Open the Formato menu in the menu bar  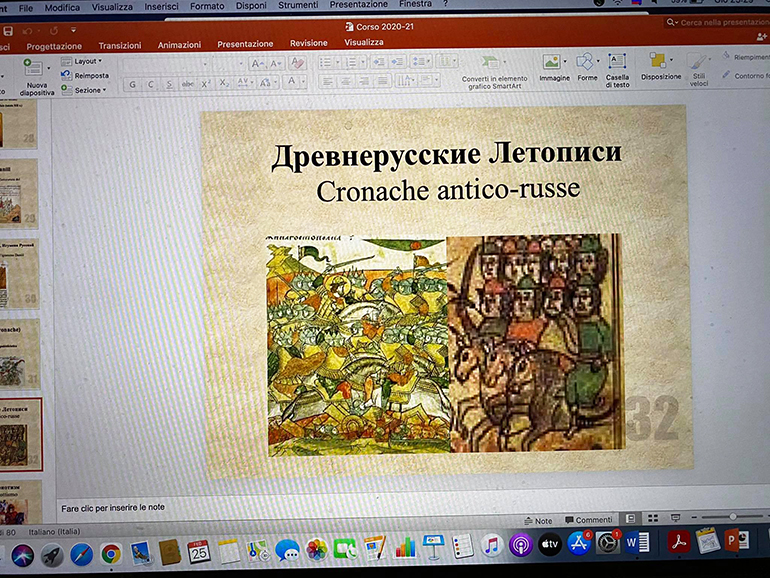pos(207,6)
